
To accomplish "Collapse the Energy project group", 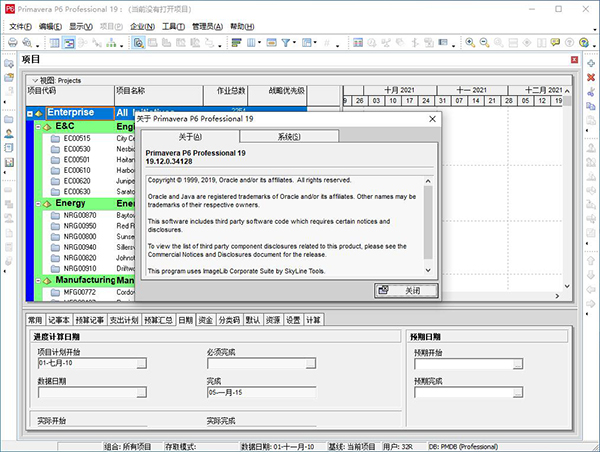I will point(38,204).
